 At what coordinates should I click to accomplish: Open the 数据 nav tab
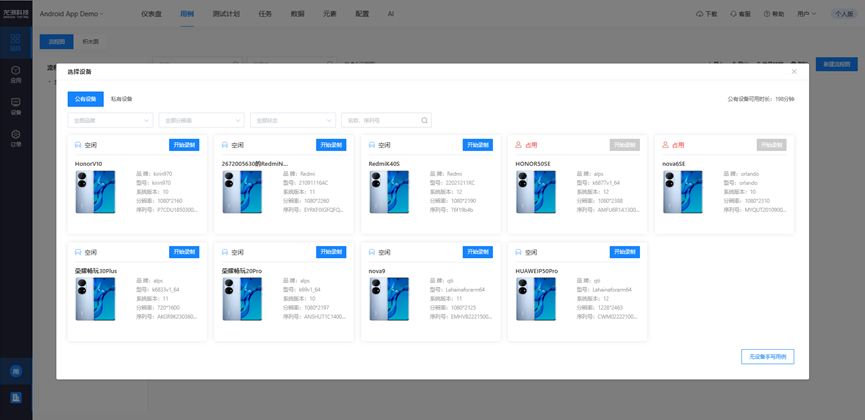click(297, 14)
